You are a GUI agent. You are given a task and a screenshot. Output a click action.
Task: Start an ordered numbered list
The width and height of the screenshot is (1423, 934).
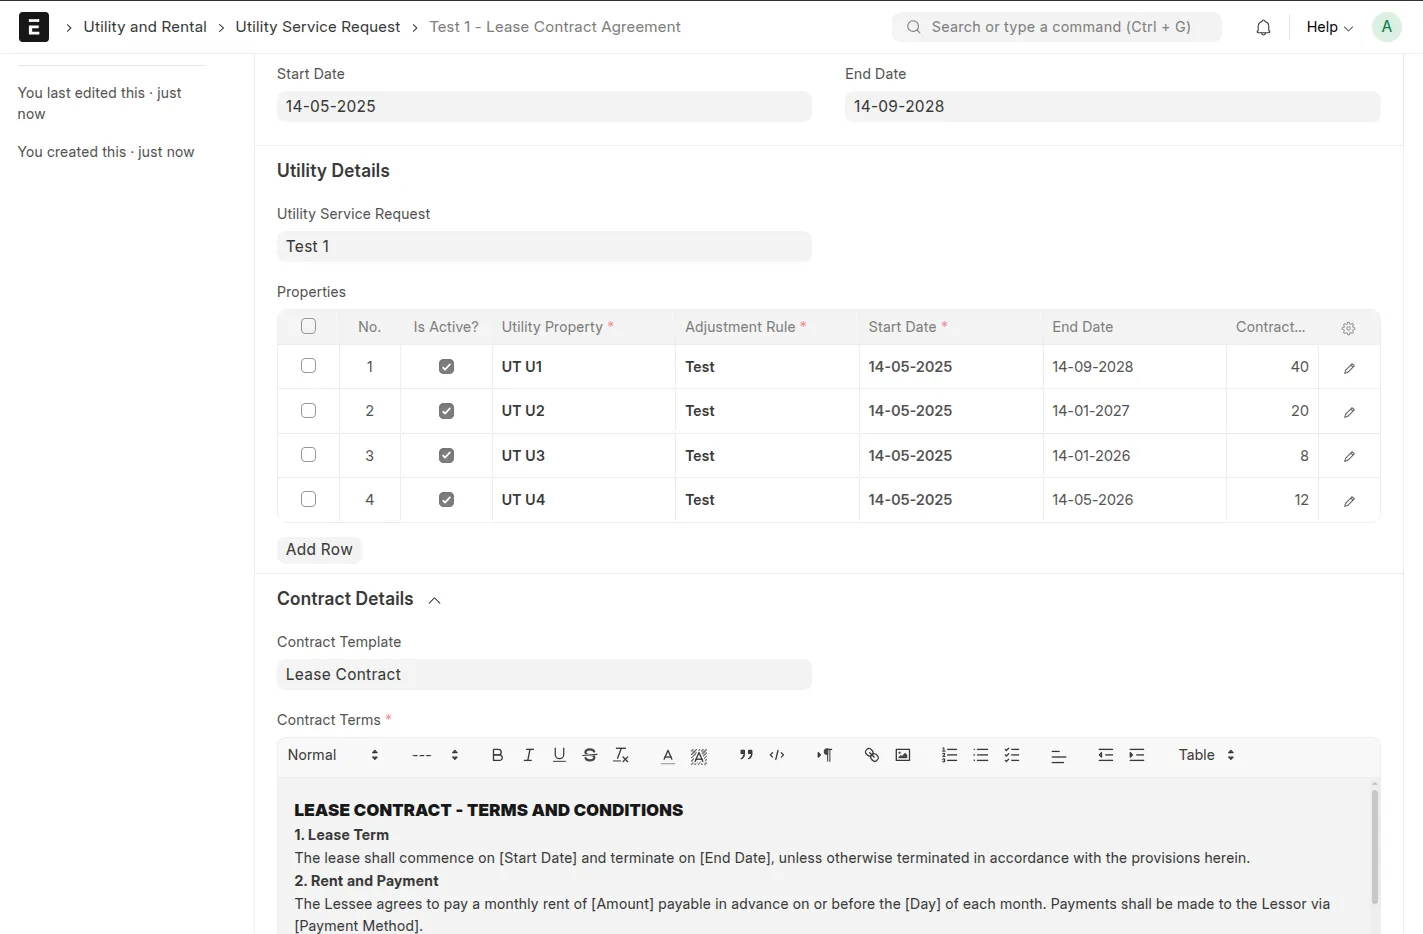click(950, 755)
